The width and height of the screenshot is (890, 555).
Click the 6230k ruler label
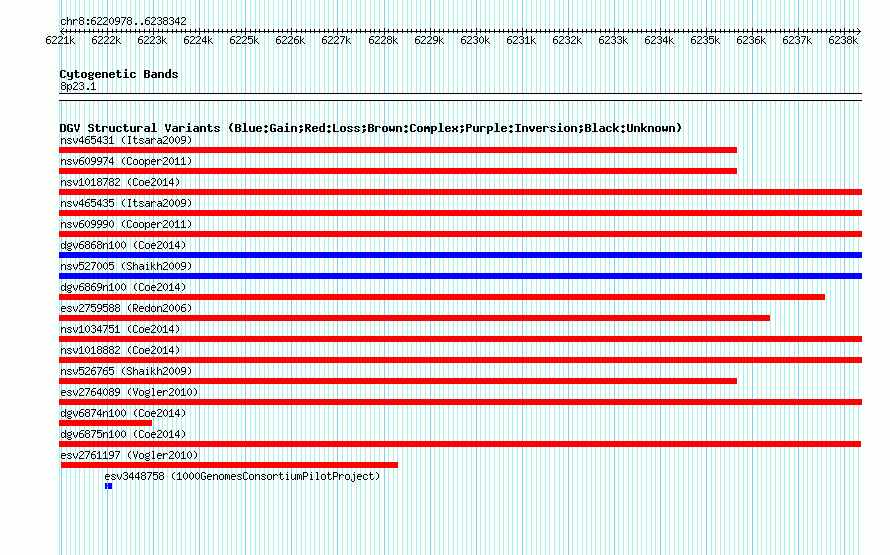(x=475, y=40)
